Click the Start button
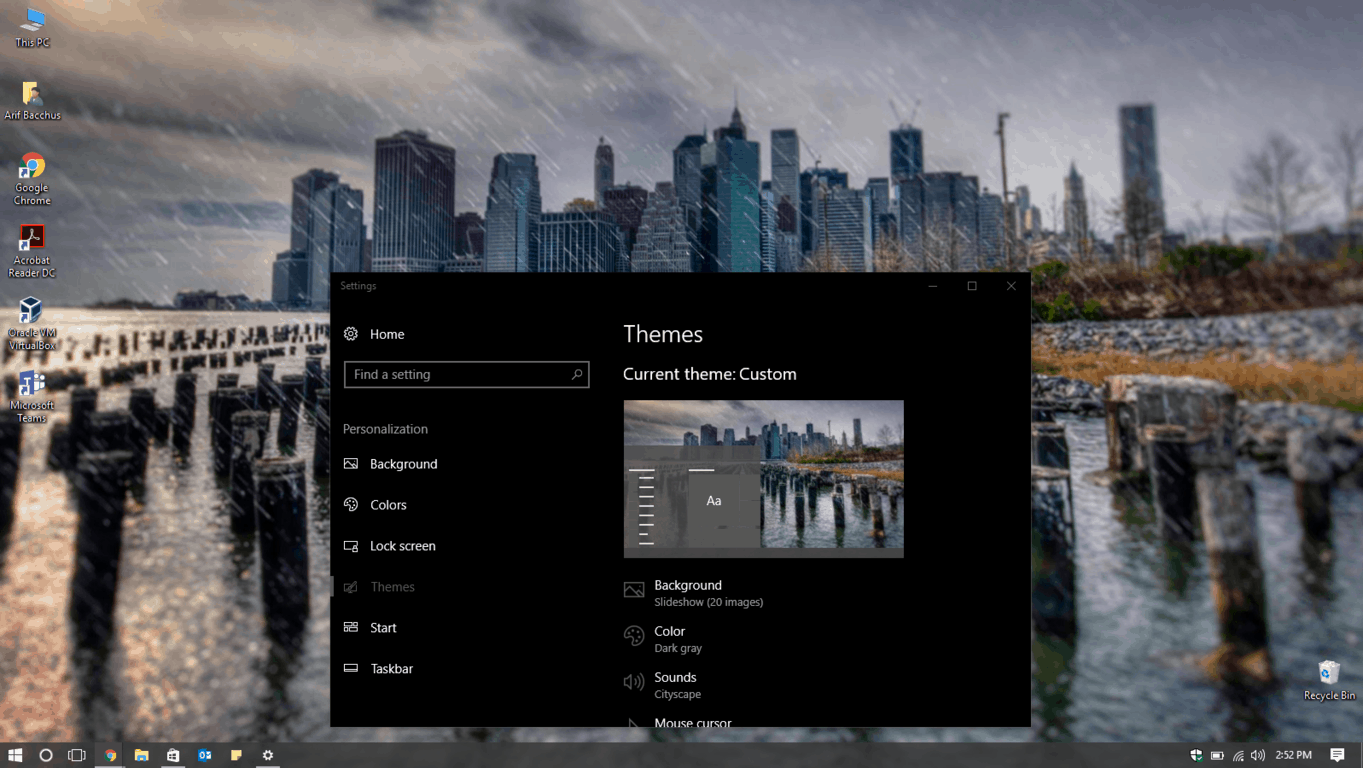 15,755
